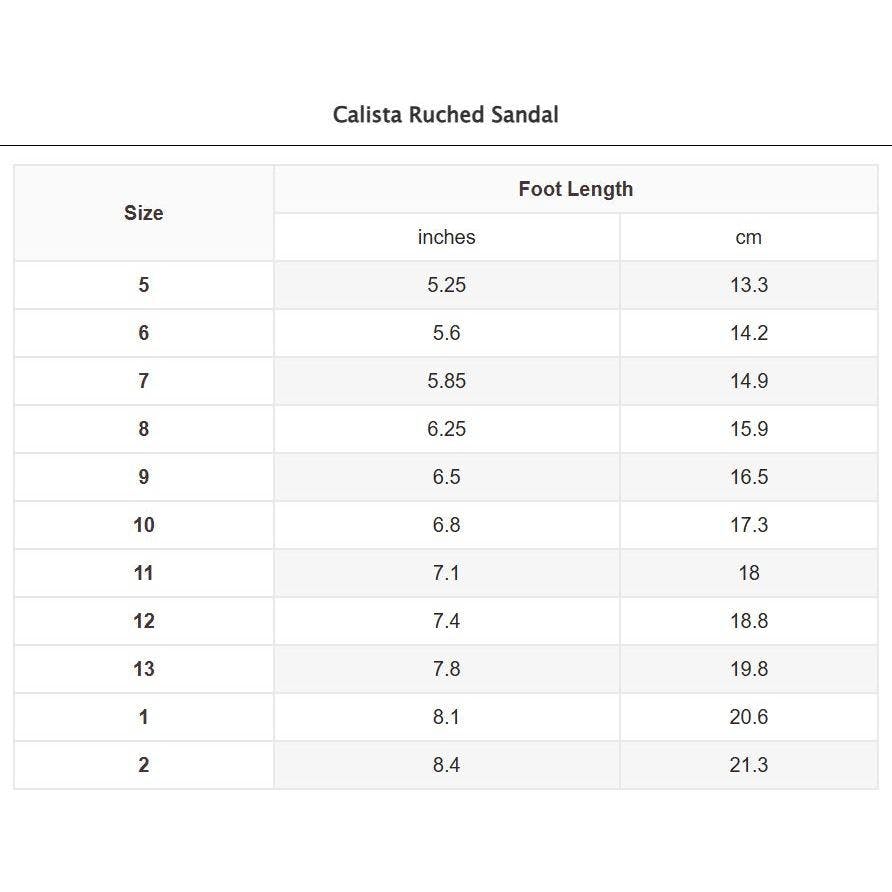Select the Size column header
Image resolution: width=892 pixels, height=892 pixels.
click(143, 213)
